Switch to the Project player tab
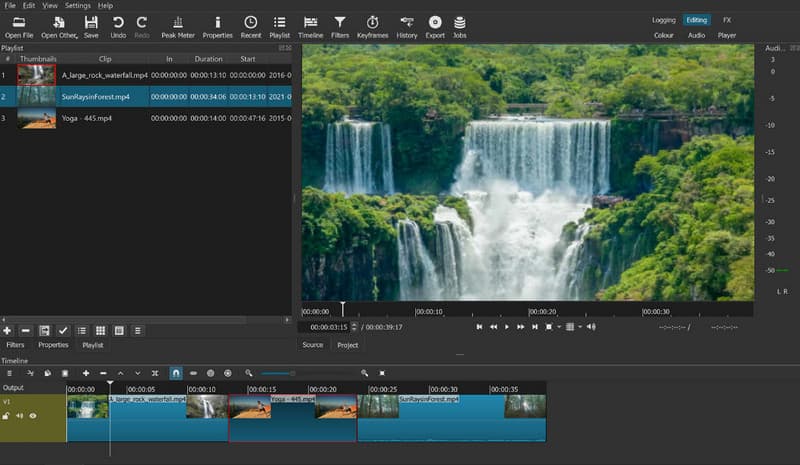 (x=347, y=345)
